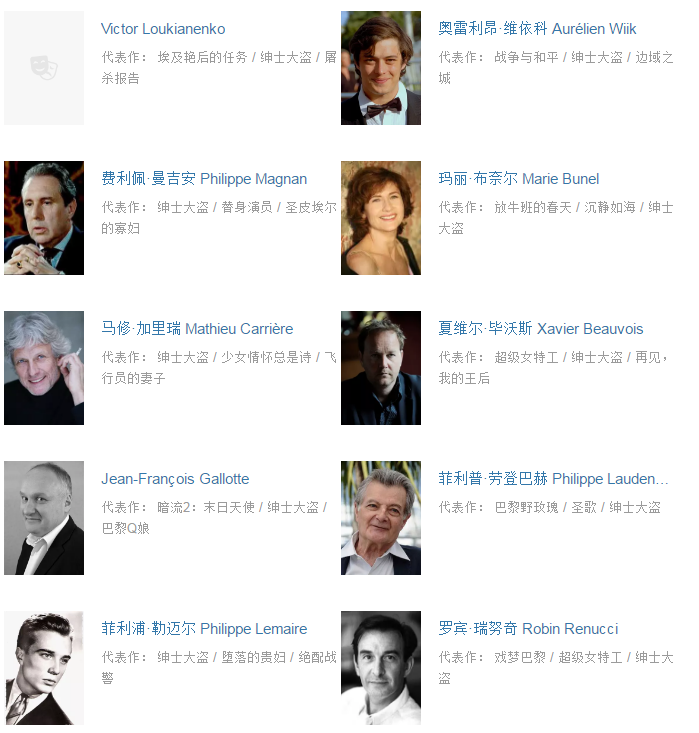The image size is (699, 733).
Task: Click Philippe Magnan's portrait thumbnail
Action: pyautogui.click(x=44, y=218)
